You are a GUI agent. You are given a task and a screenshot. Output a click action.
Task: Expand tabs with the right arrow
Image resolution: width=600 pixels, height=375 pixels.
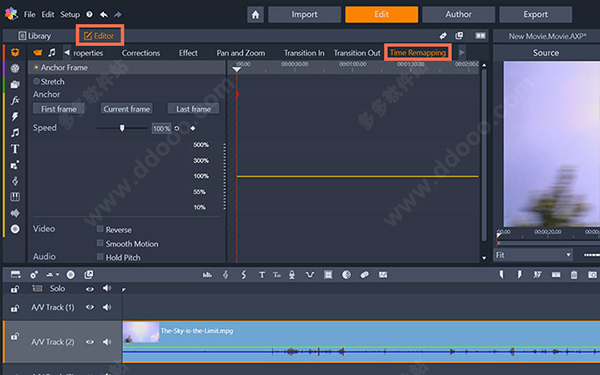pos(462,52)
